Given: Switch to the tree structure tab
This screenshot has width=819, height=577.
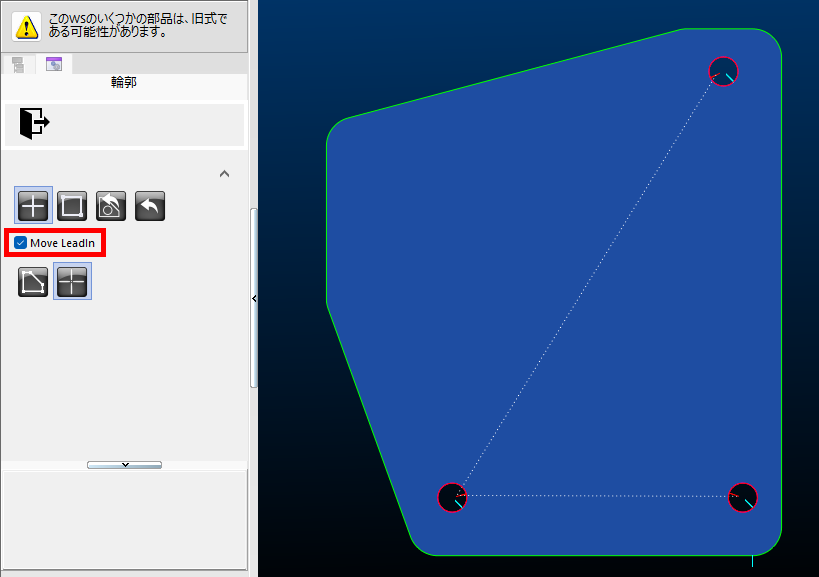Looking at the screenshot, I should 18,65.
